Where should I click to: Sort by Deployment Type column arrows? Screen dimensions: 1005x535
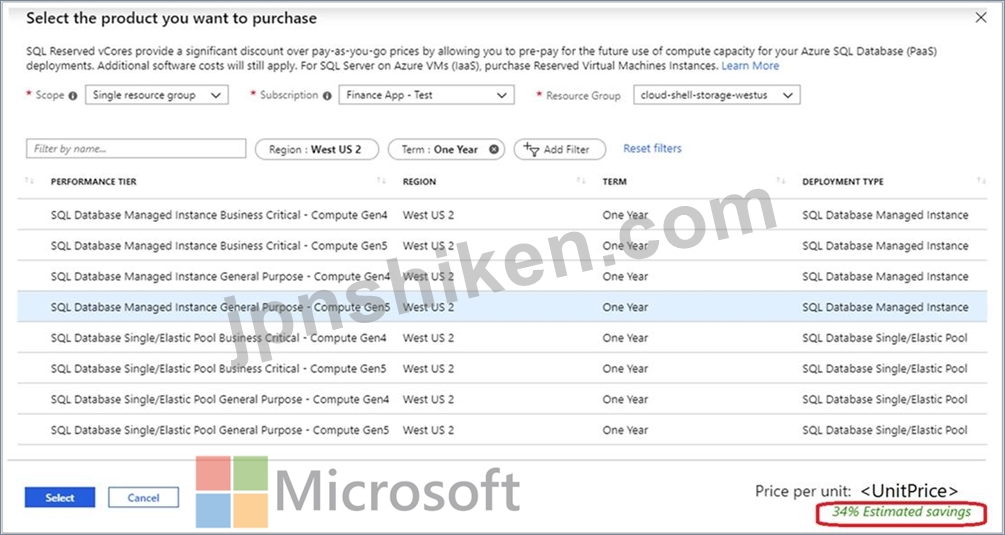(981, 181)
